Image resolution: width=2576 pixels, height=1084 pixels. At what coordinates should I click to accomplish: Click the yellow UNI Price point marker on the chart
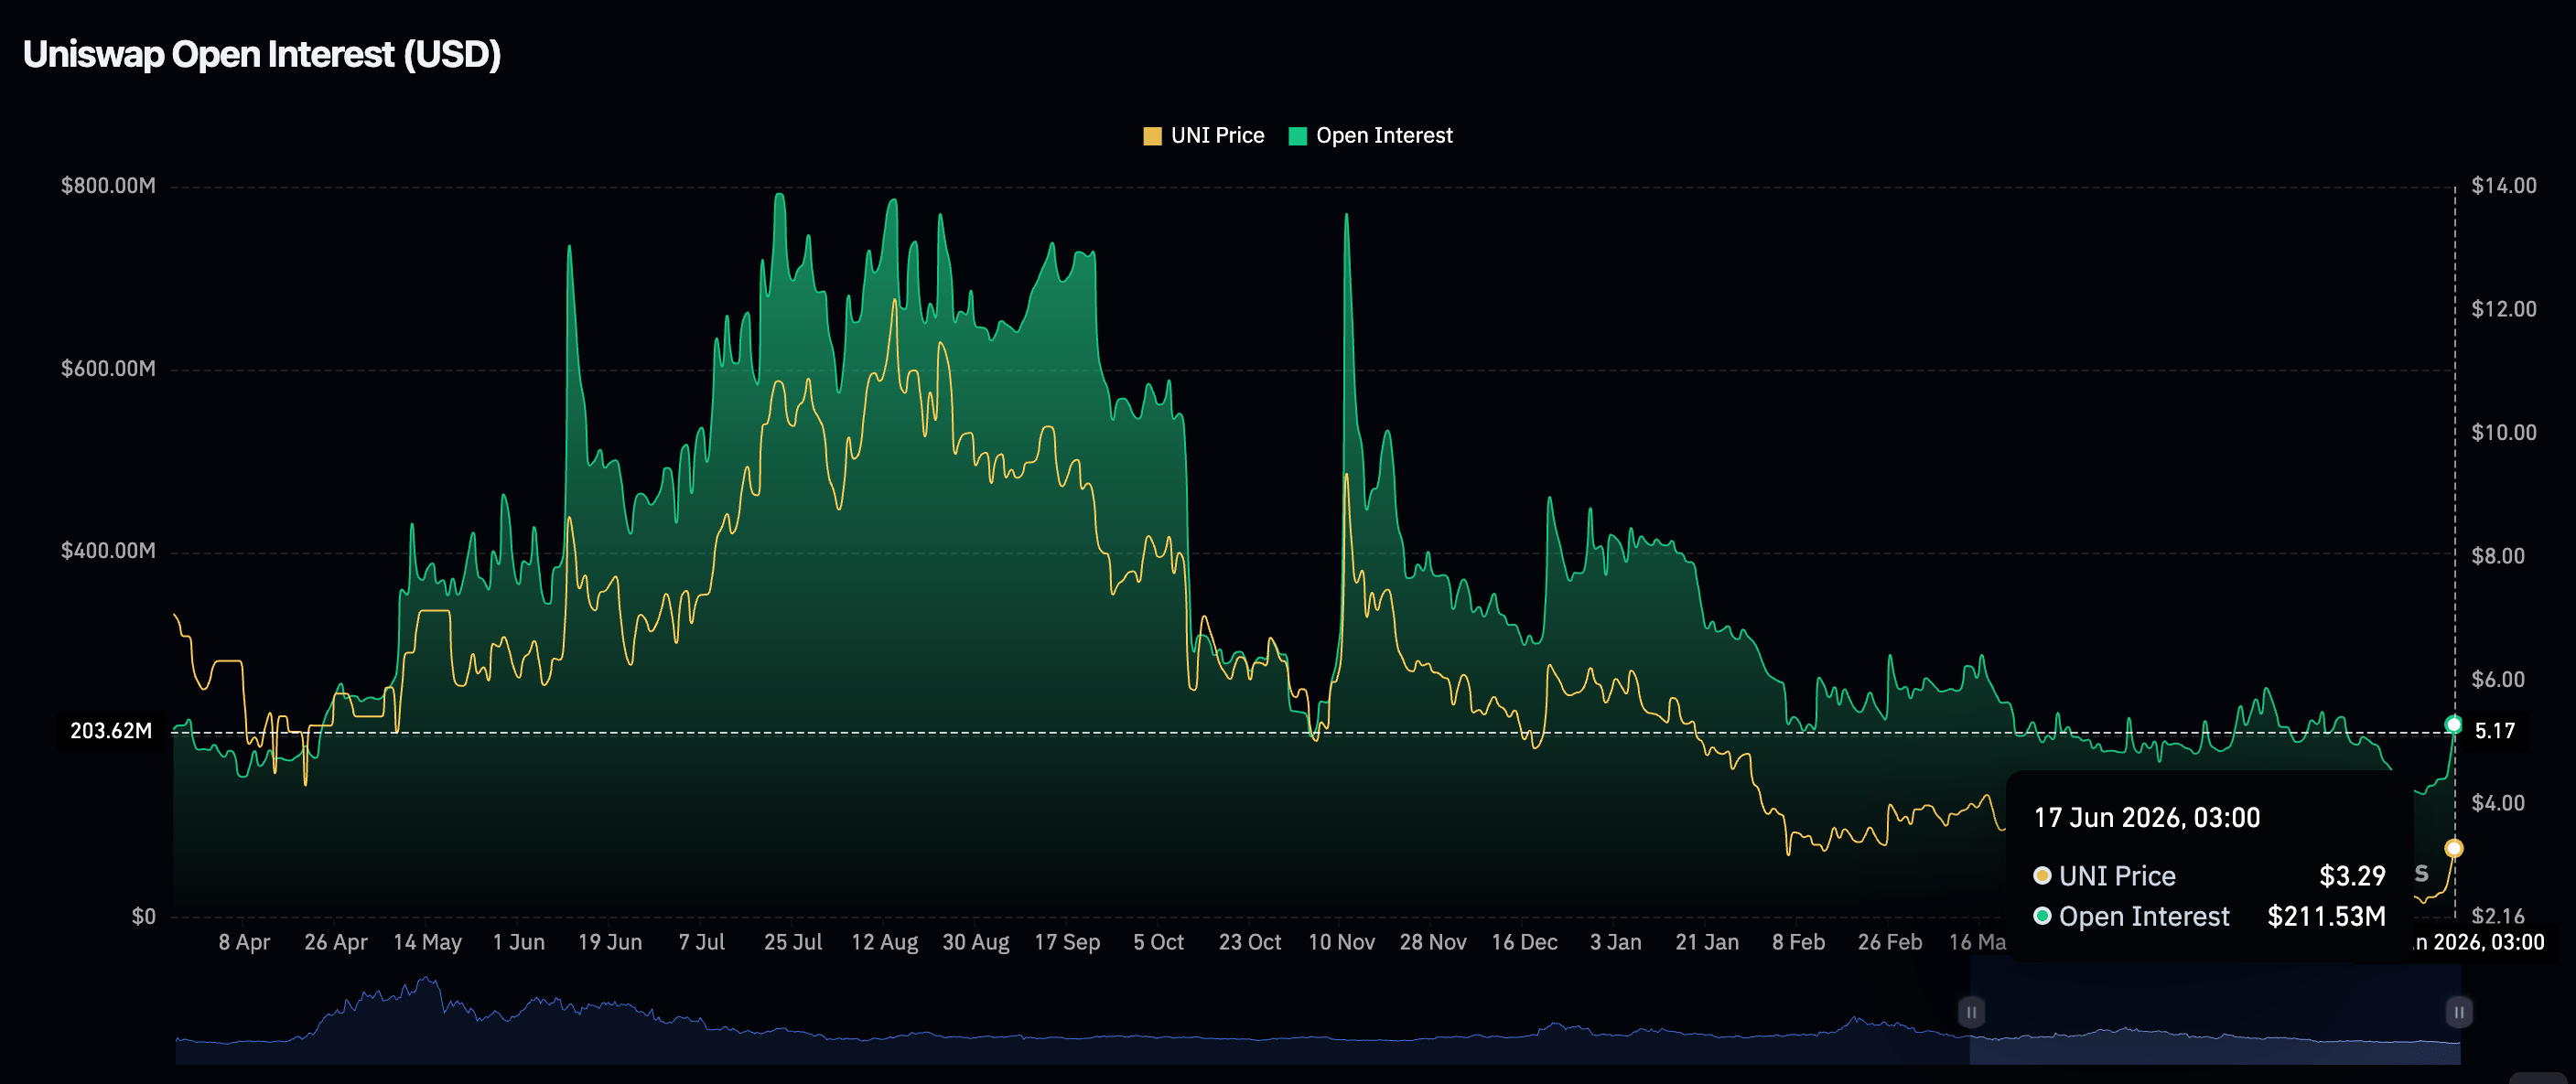point(2453,849)
